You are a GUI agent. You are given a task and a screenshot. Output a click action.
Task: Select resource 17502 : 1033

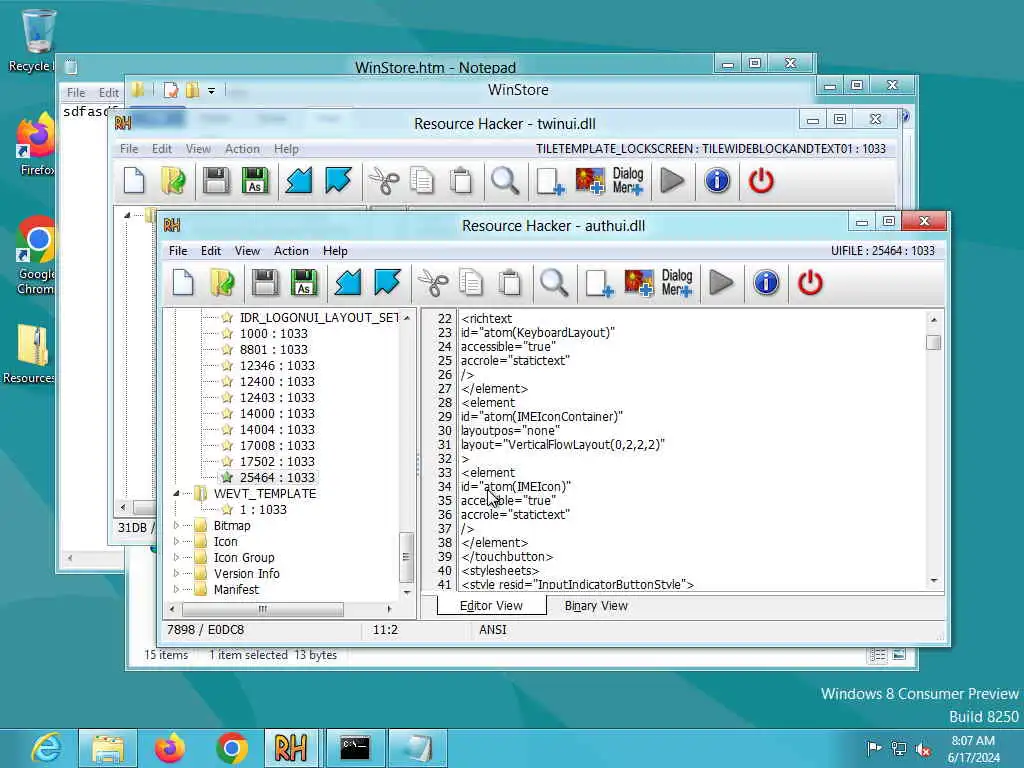(277, 462)
